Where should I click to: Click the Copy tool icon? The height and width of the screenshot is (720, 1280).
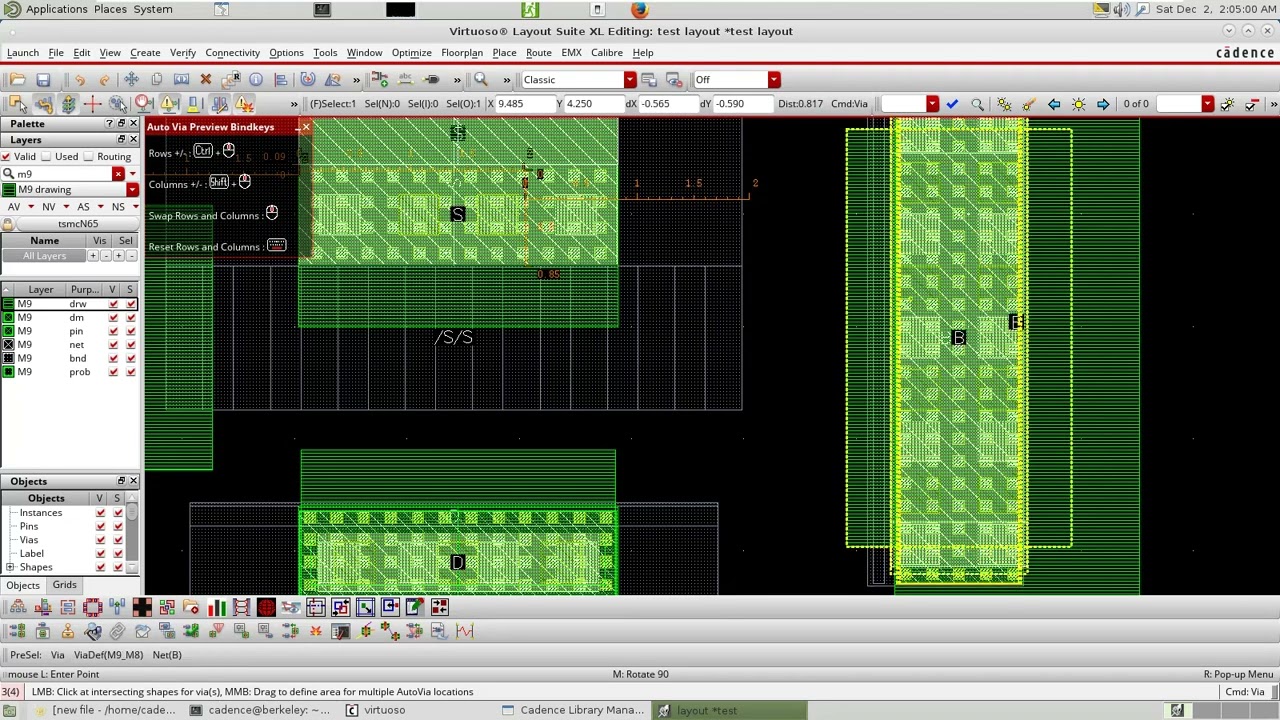(156, 80)
